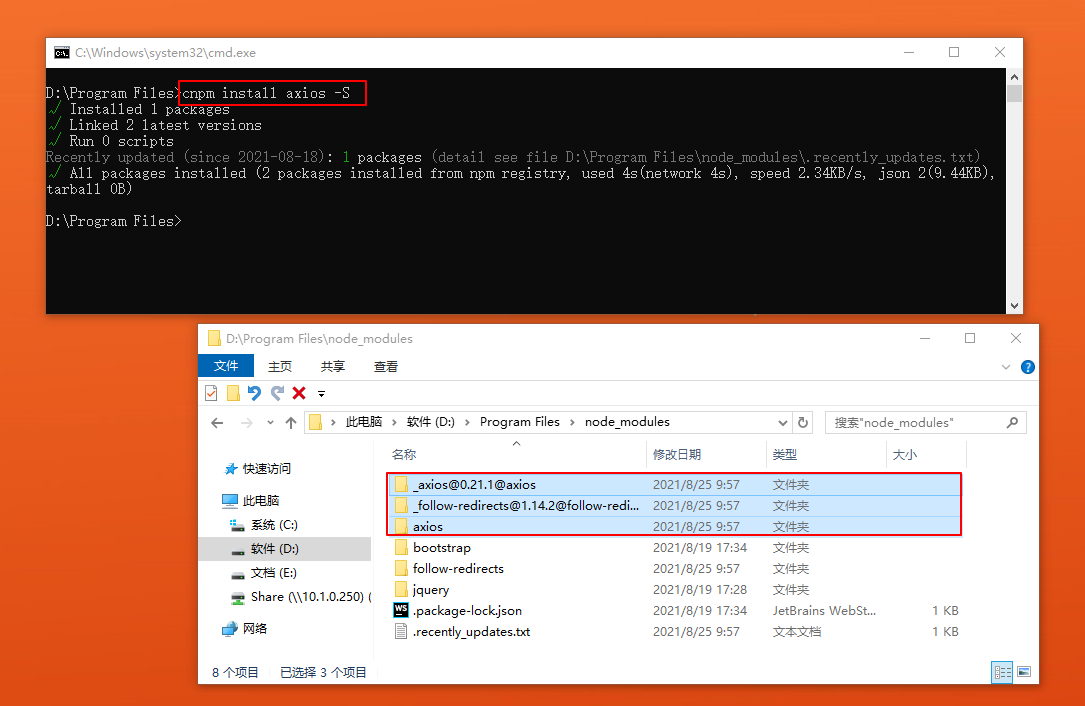Click the Redo arrow in Explorer toolbar
This screenshot has height=706, width=1085.
(277, 393)
